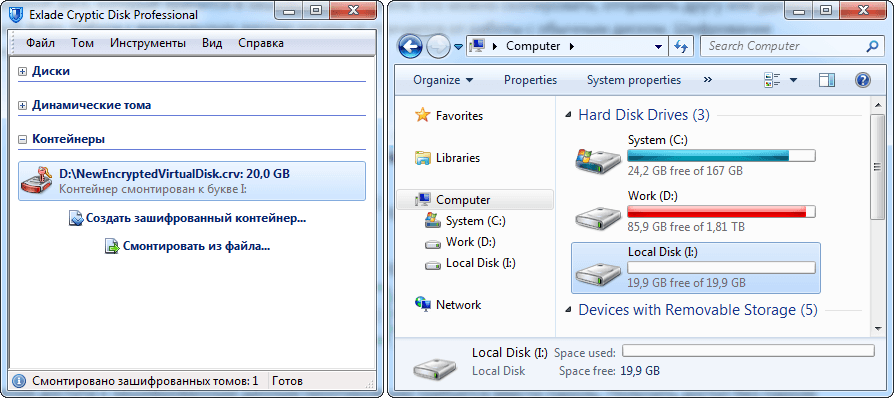Click the scrollbar down arrow in Explorer
Screen dimensions: 895x400
tap(877, 328)
